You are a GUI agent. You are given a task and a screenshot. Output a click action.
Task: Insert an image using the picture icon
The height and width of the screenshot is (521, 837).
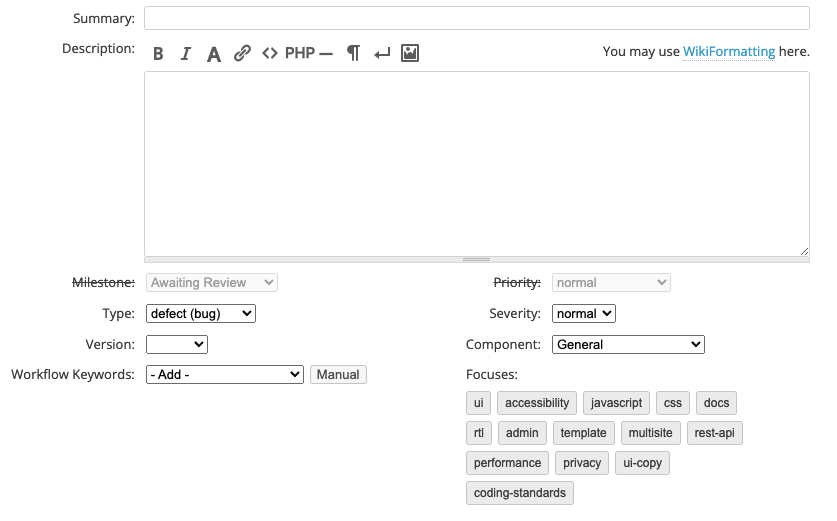click(409, 54)
